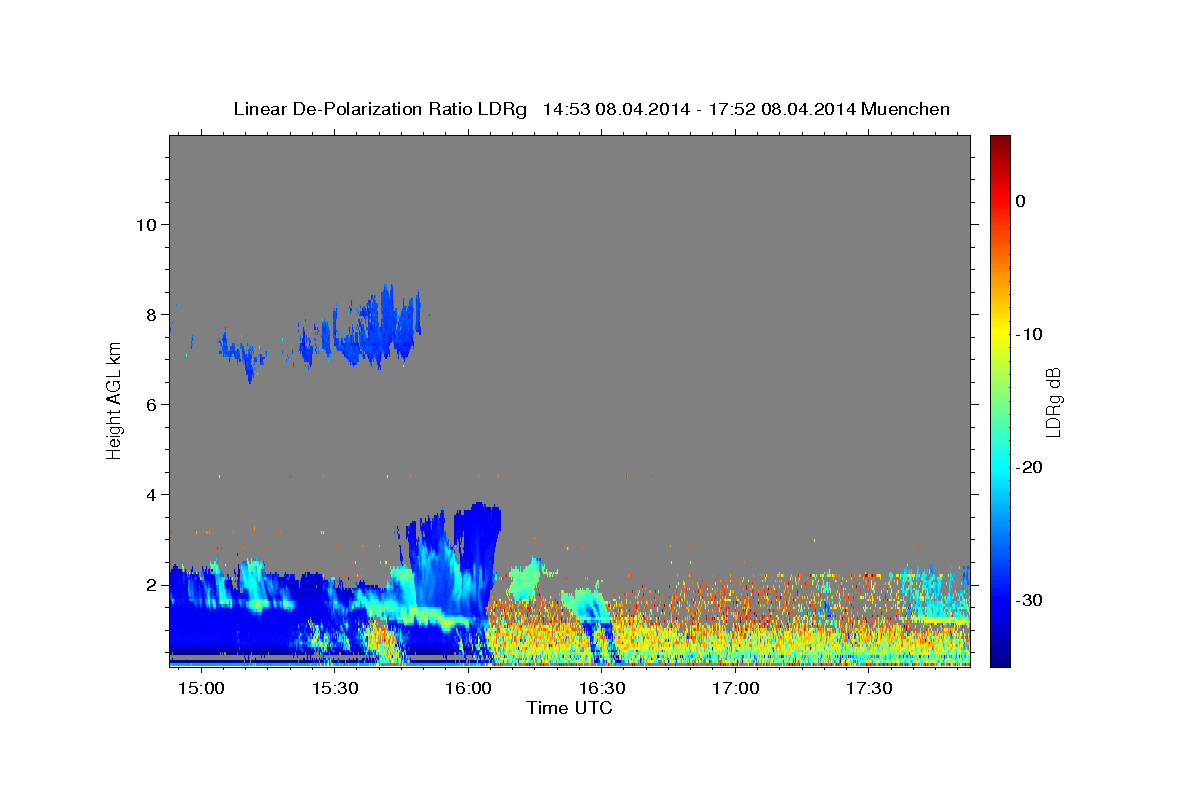
Task: Click the 15:00 time tick label
Action: [x=203, y=688]
